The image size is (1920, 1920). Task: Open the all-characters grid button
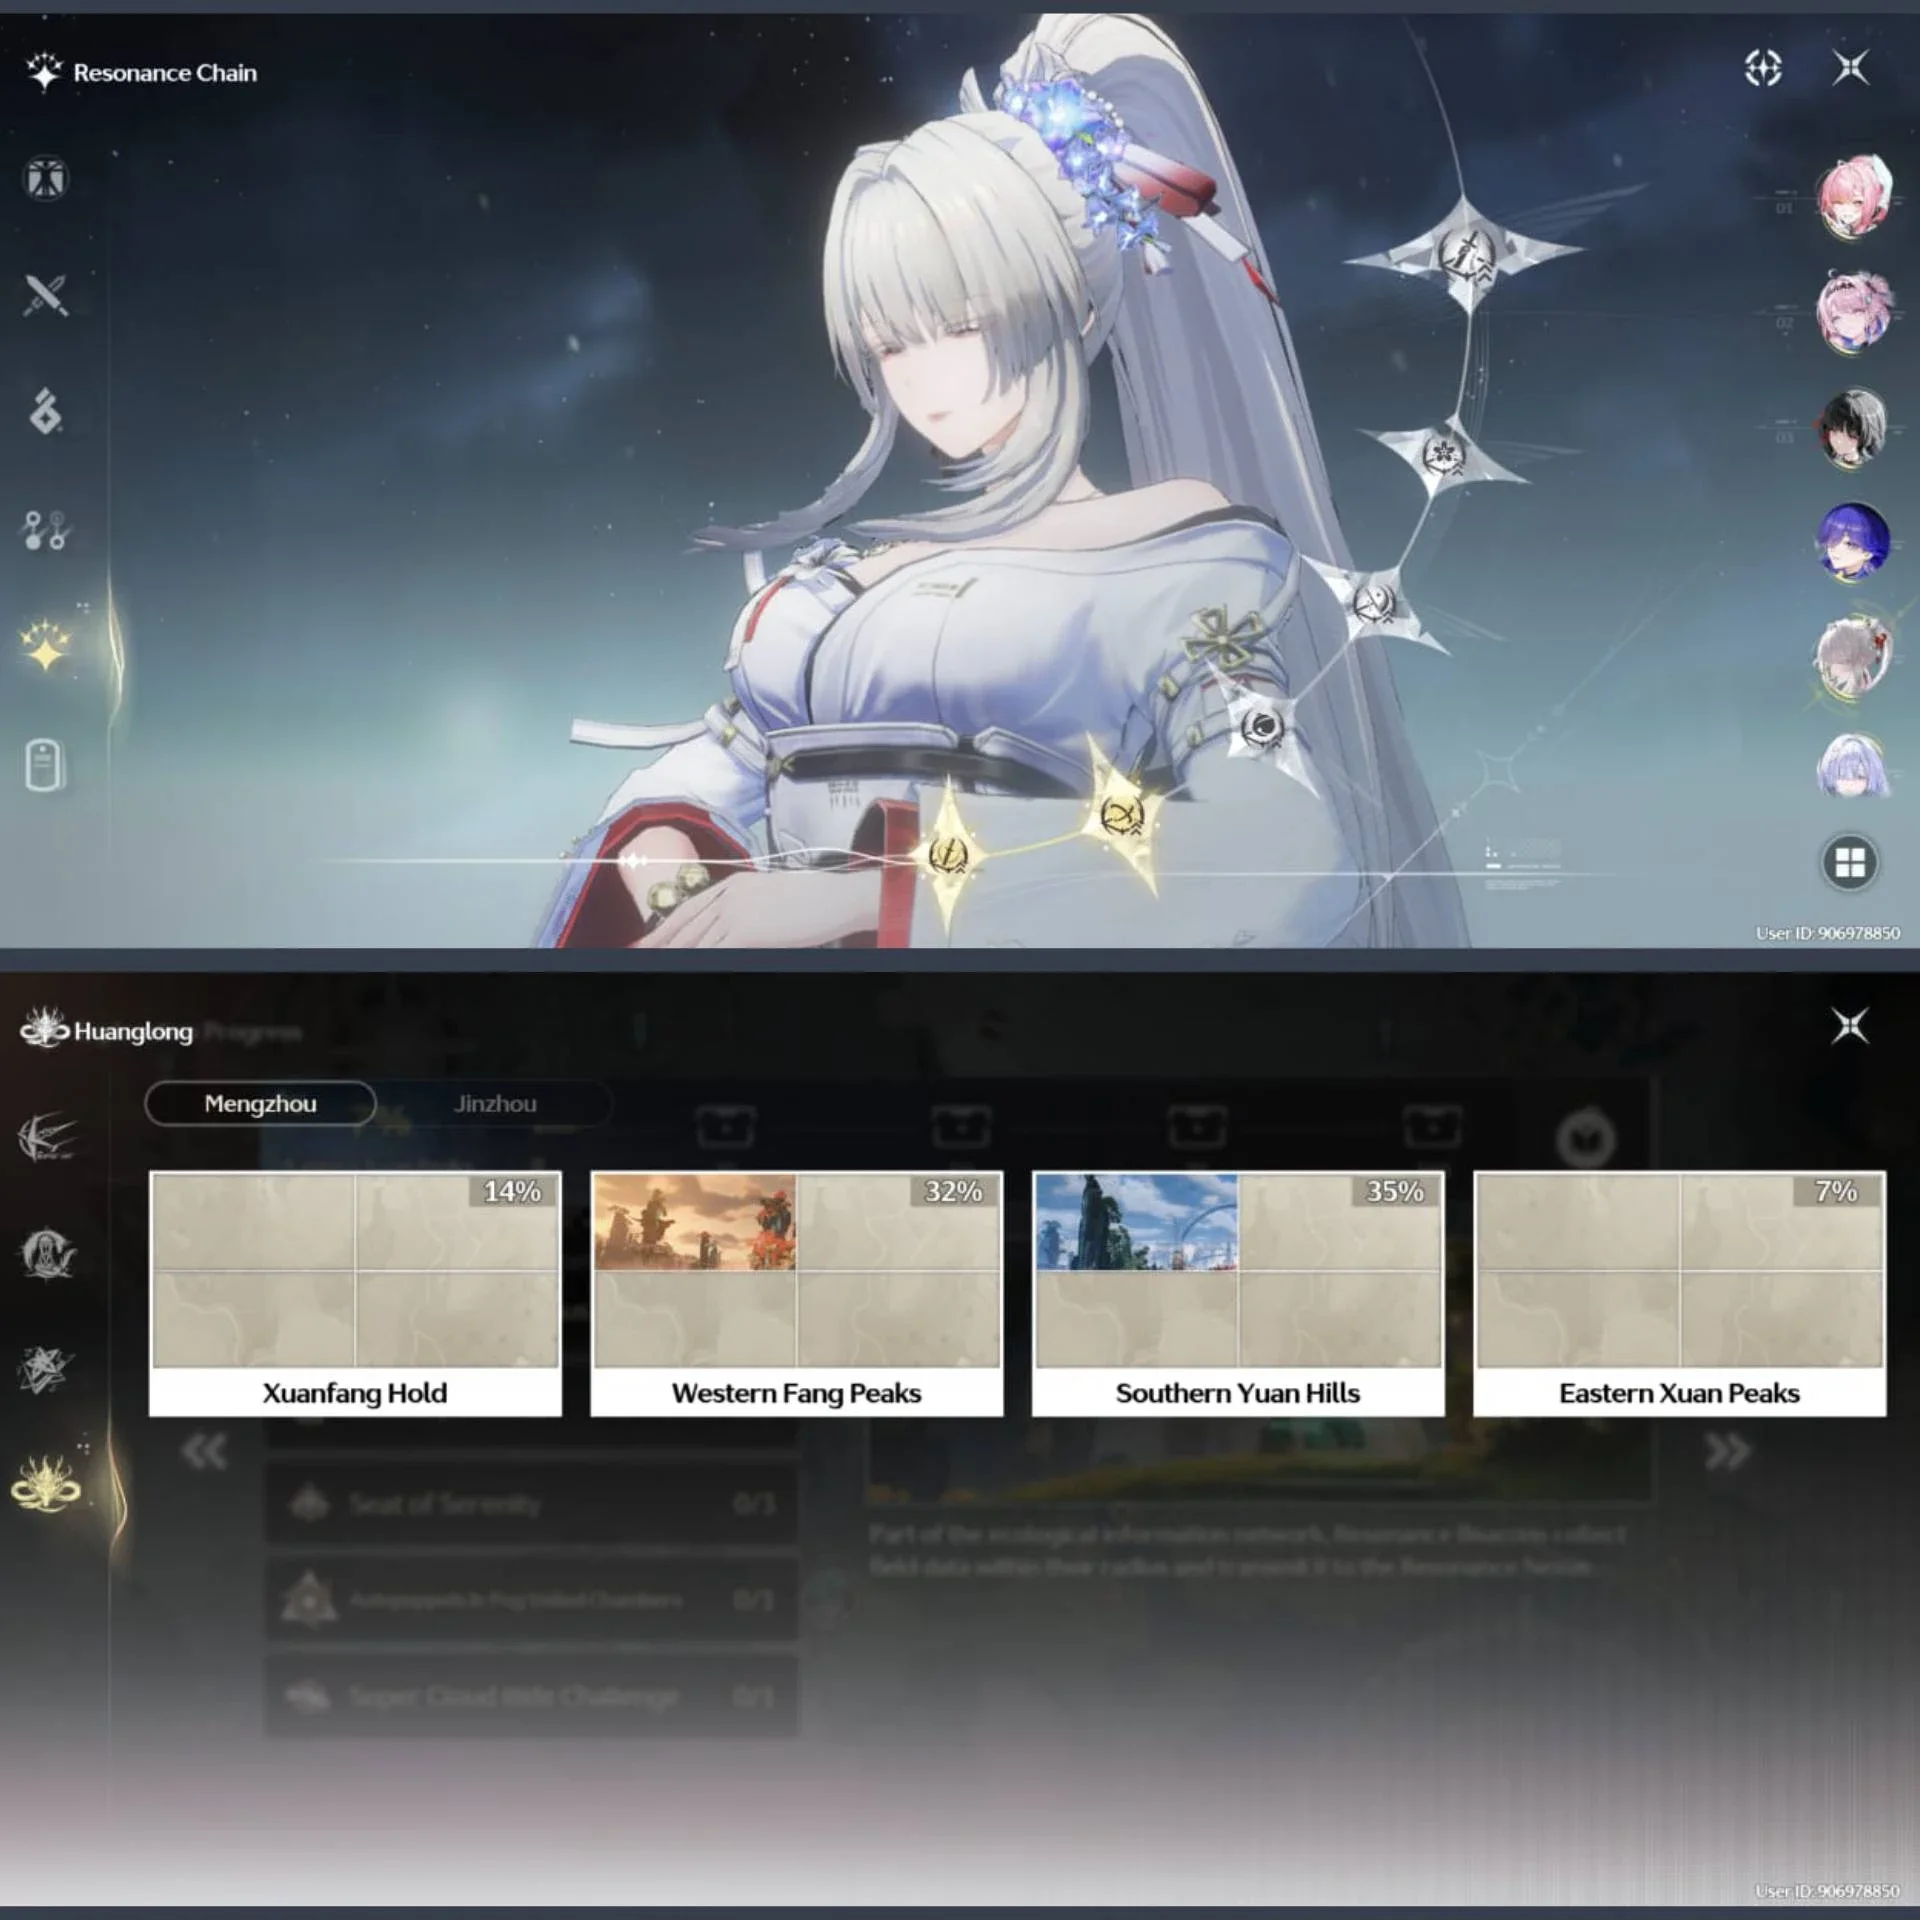[1850, 862]
